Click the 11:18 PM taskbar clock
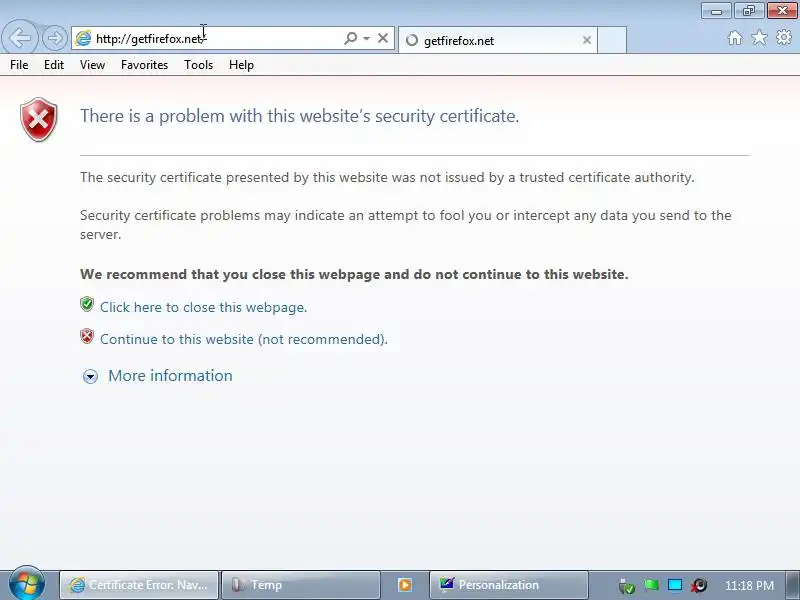Viewport: 800px width, 600px height. (749, 585)
